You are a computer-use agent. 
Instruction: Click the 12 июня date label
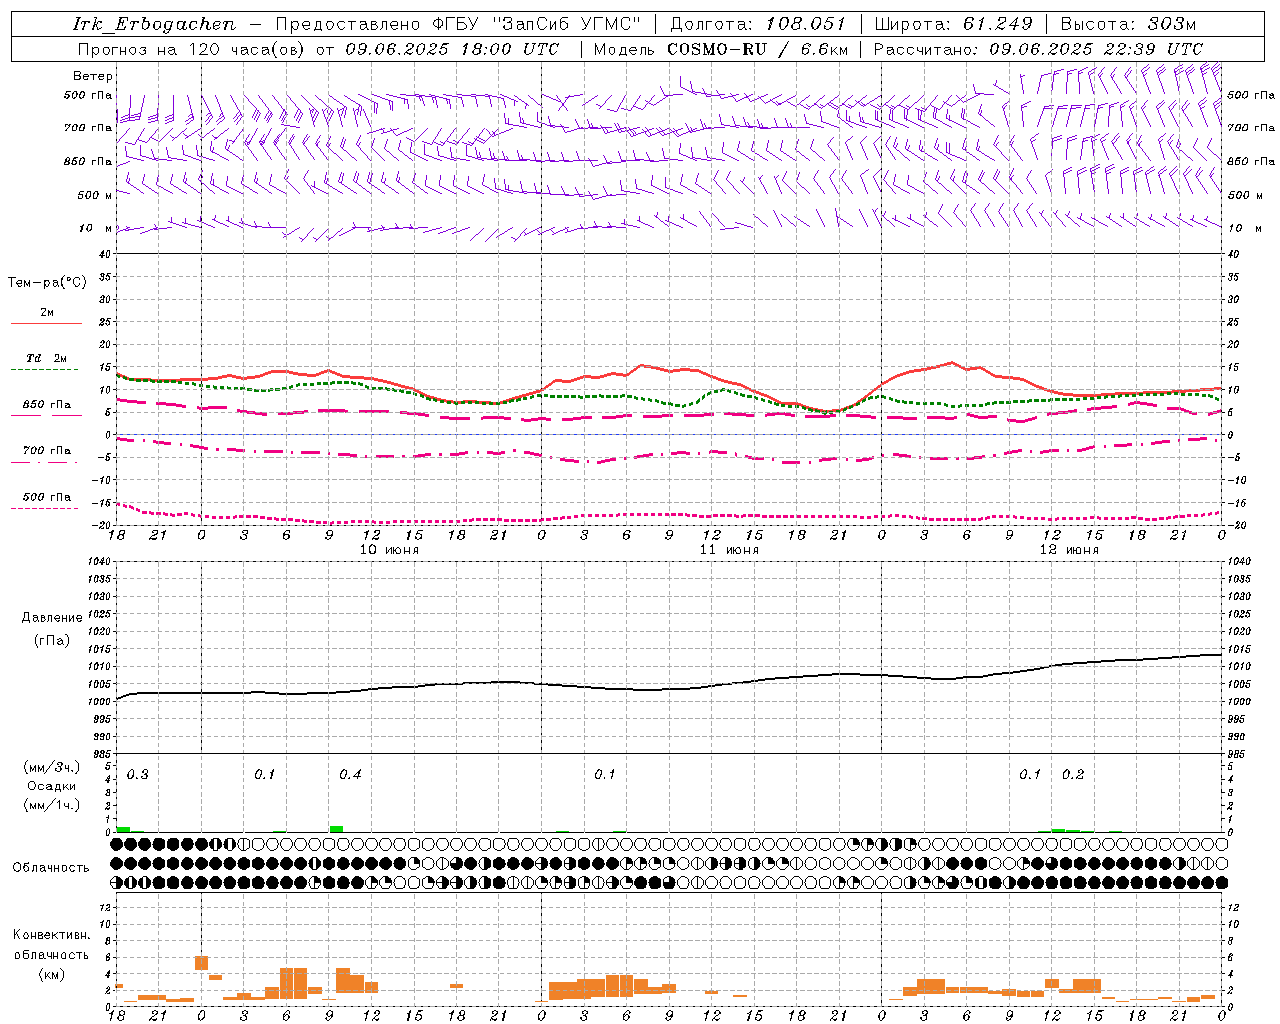1069,550
